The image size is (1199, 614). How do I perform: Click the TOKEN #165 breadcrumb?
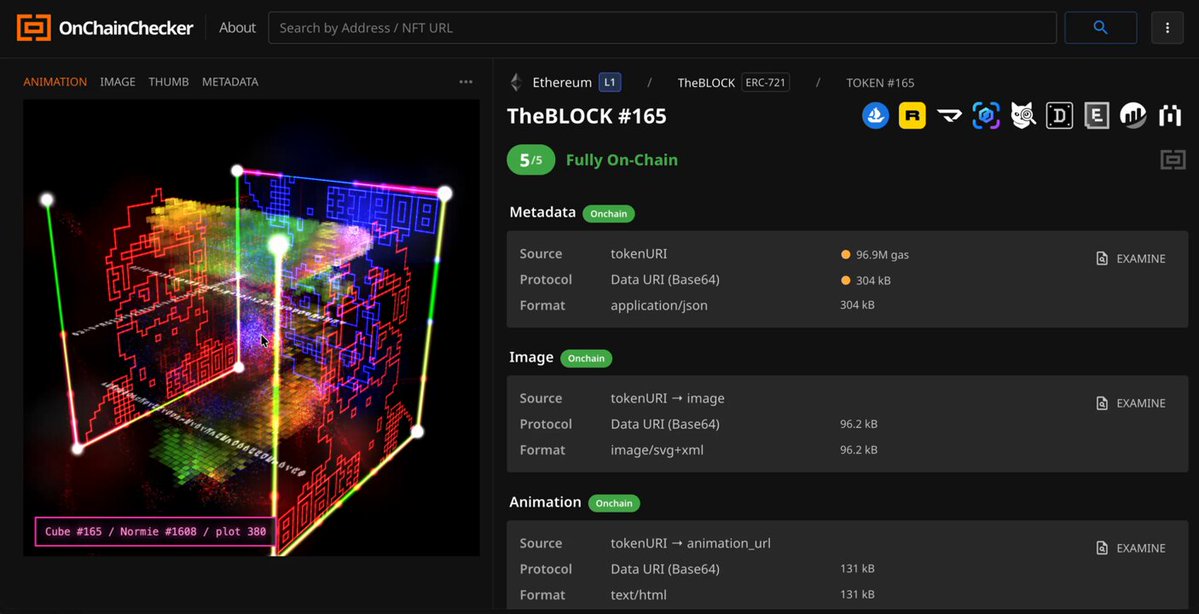pyautogui.click(x=880, y=83)
